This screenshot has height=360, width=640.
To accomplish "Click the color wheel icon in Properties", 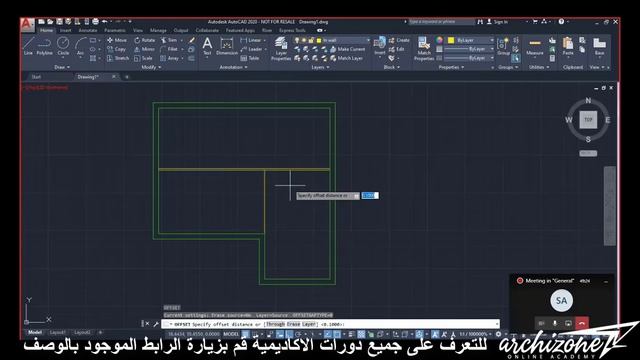I will pos(439,40).
